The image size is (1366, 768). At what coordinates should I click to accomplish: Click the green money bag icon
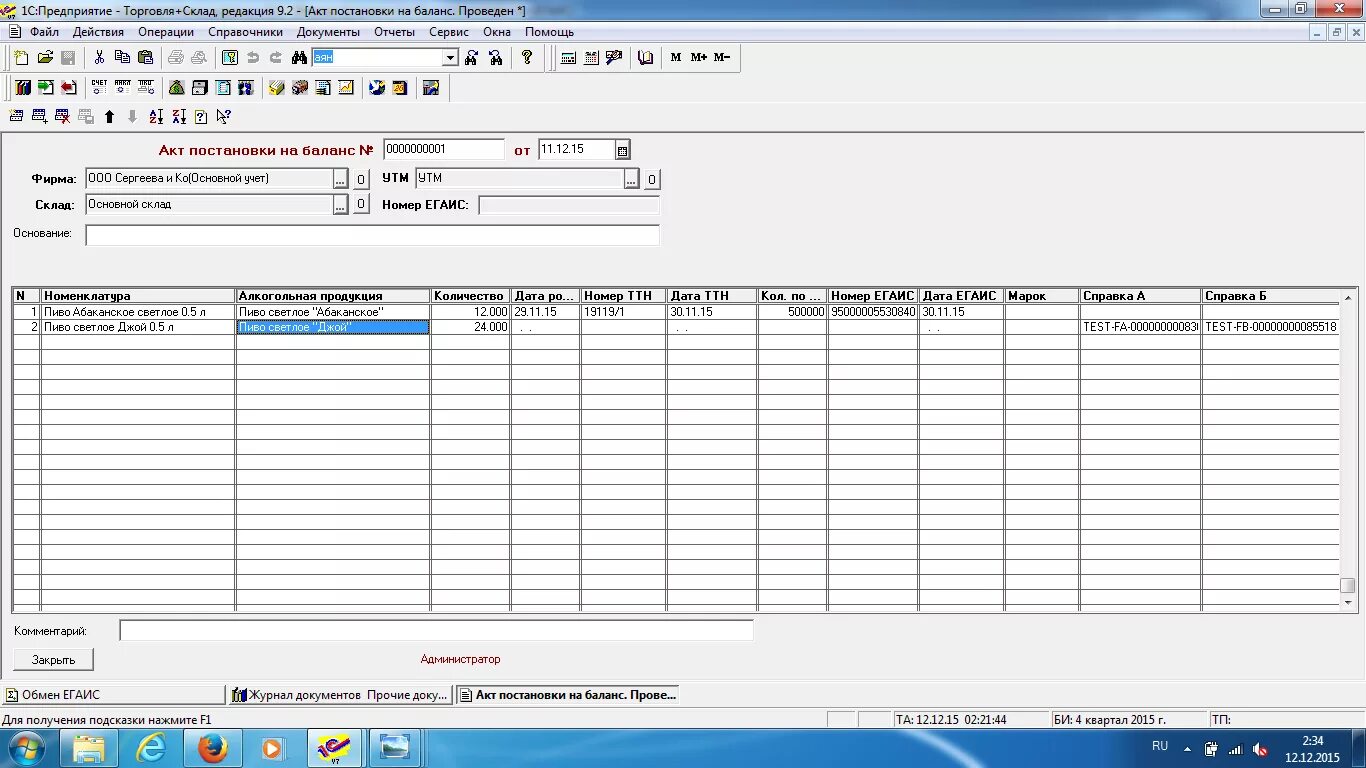coord(177,88)
